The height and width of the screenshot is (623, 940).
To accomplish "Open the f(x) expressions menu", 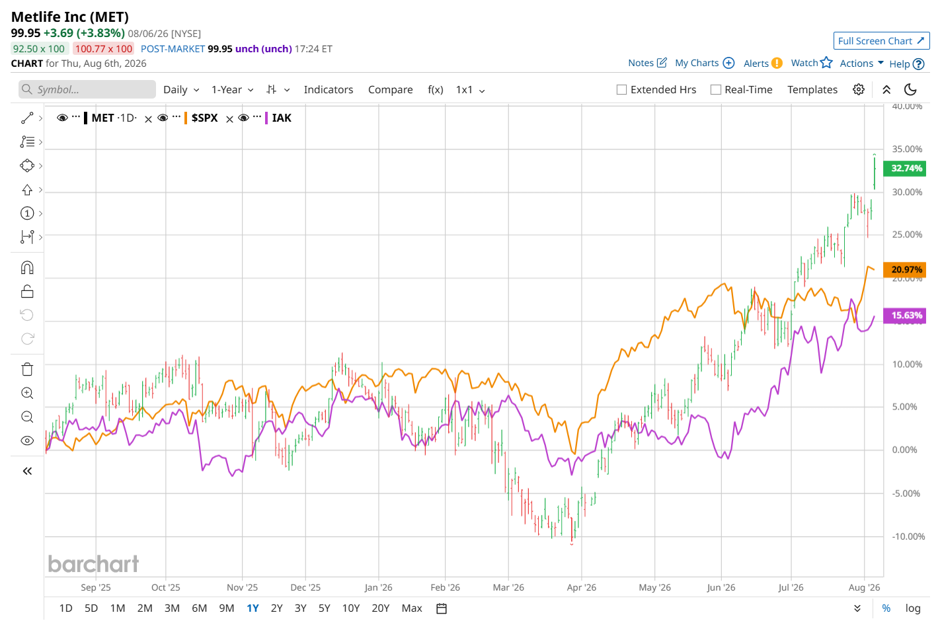I will click(x=435, y=89).
